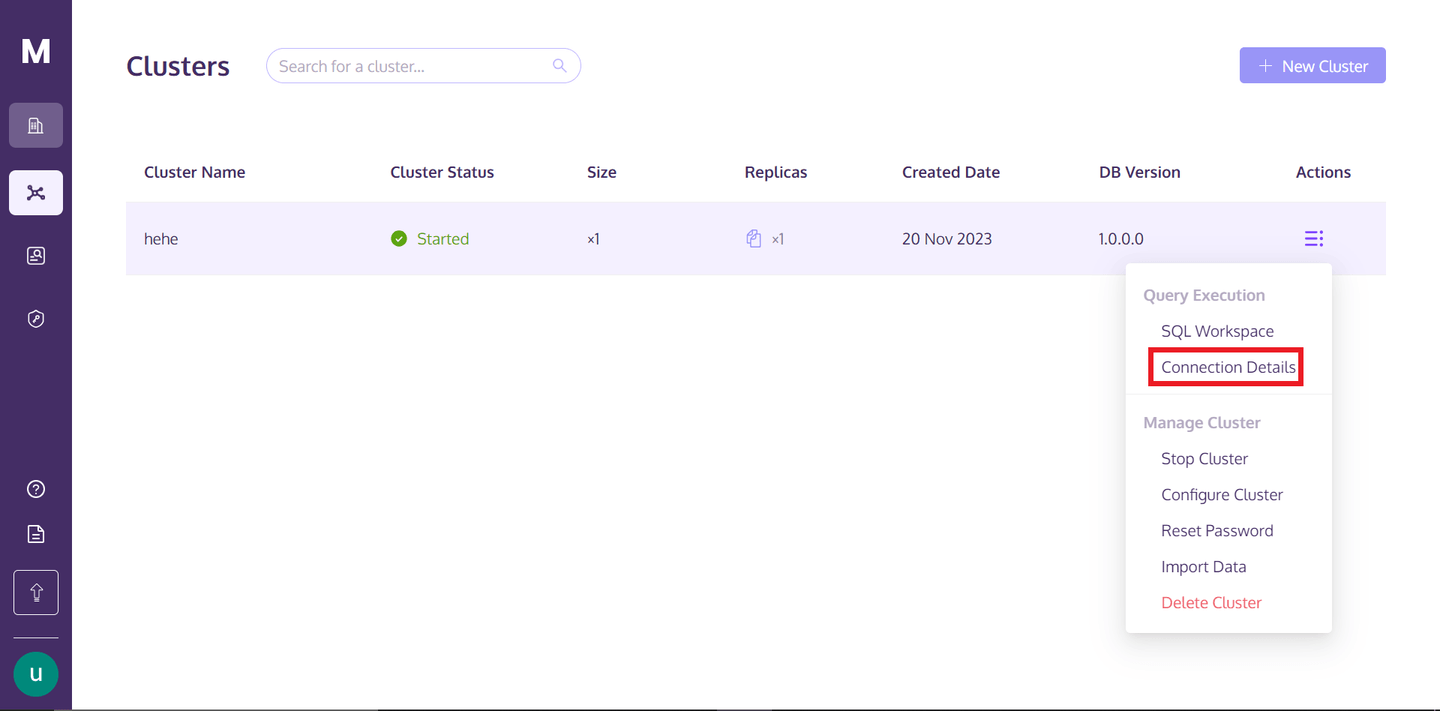Select Reset Password from menu
1440x711 pixels.
[1217, 531]
